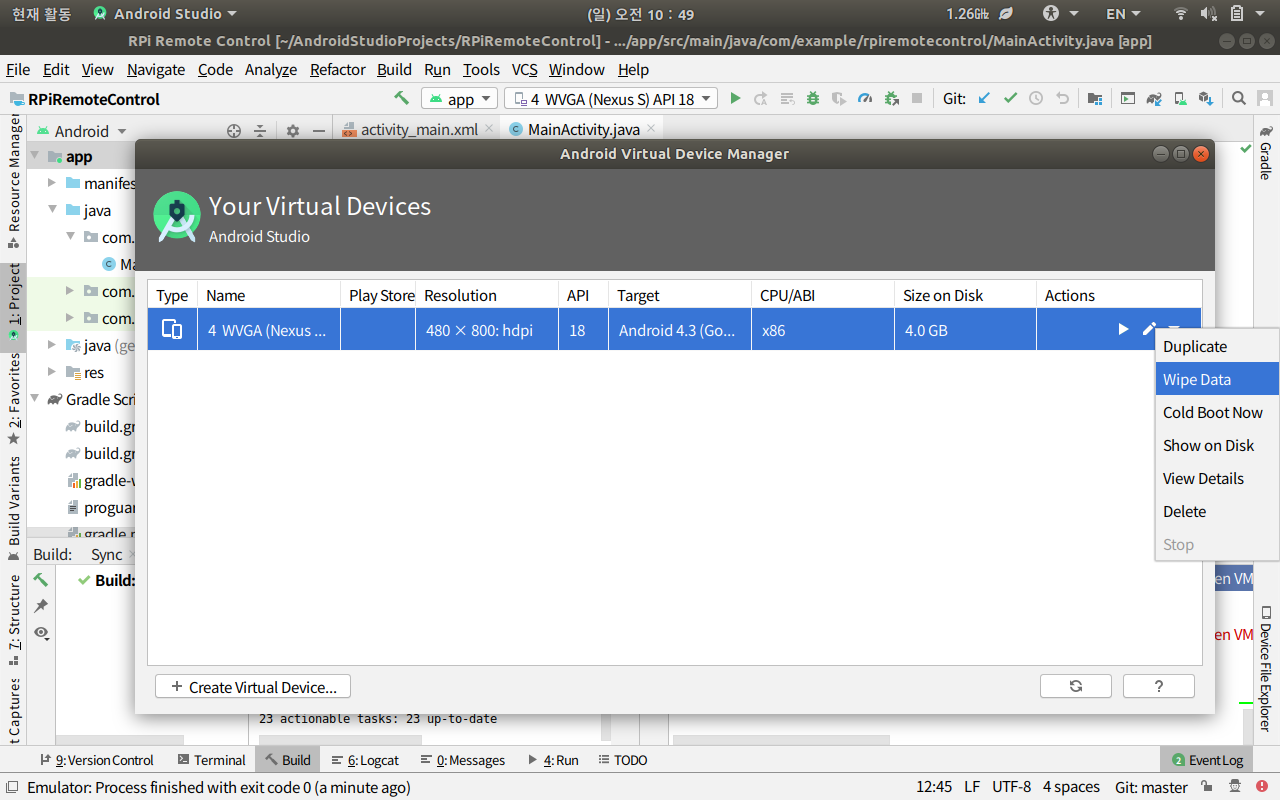Click Git Commit green checkmark
This screenshot has width=1280, height=800.
pyautogui.click(x=1010, y=98)
